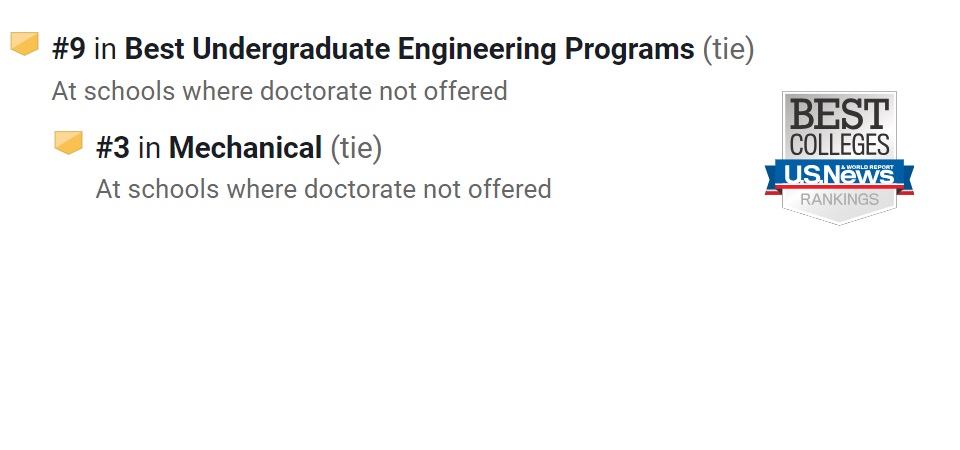The height and width of the screenshot is (450, 960).
Task: Click the word Undergraduate in the heading
Action: pyautogui.click(x=291, y=49)
